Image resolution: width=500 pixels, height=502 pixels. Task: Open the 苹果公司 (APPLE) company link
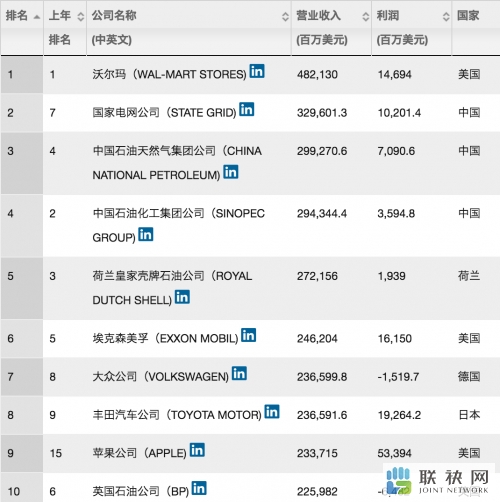coord(139,453)
